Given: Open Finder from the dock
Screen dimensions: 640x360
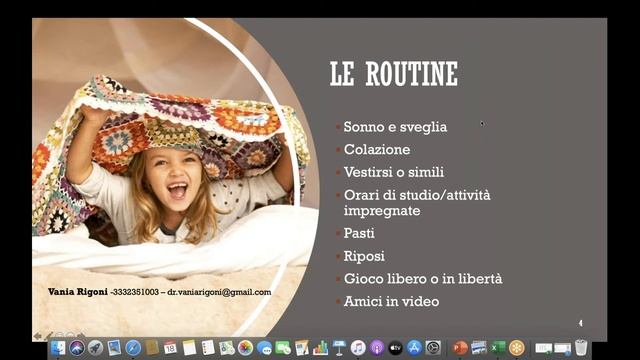Looking at the screenshot, I should pos(58,348).
